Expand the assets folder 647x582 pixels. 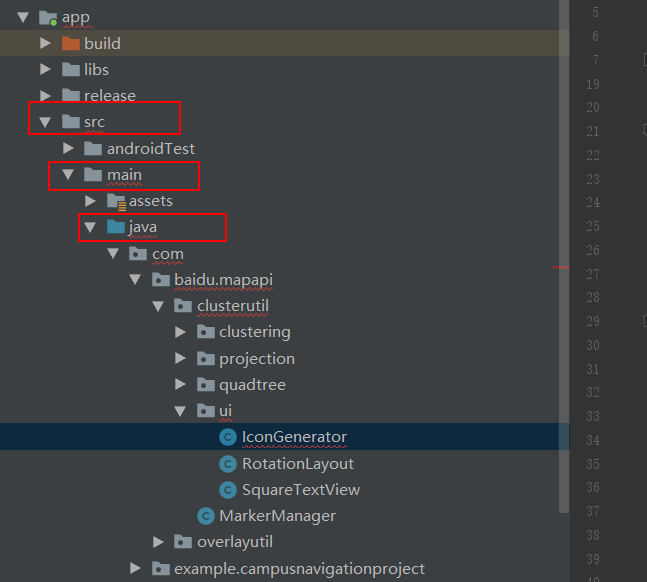pyautogui.click(x=90, y=201)
